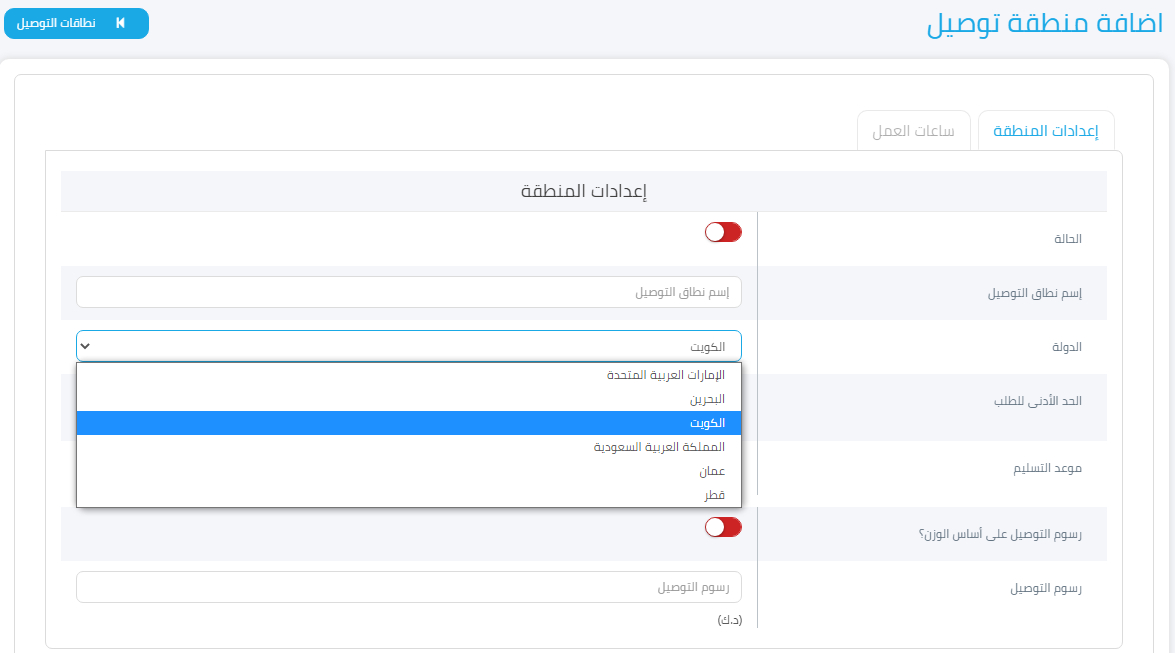1175x653 pixels.
Task: Click the موعد التسليم row label
Action: 1049,467
